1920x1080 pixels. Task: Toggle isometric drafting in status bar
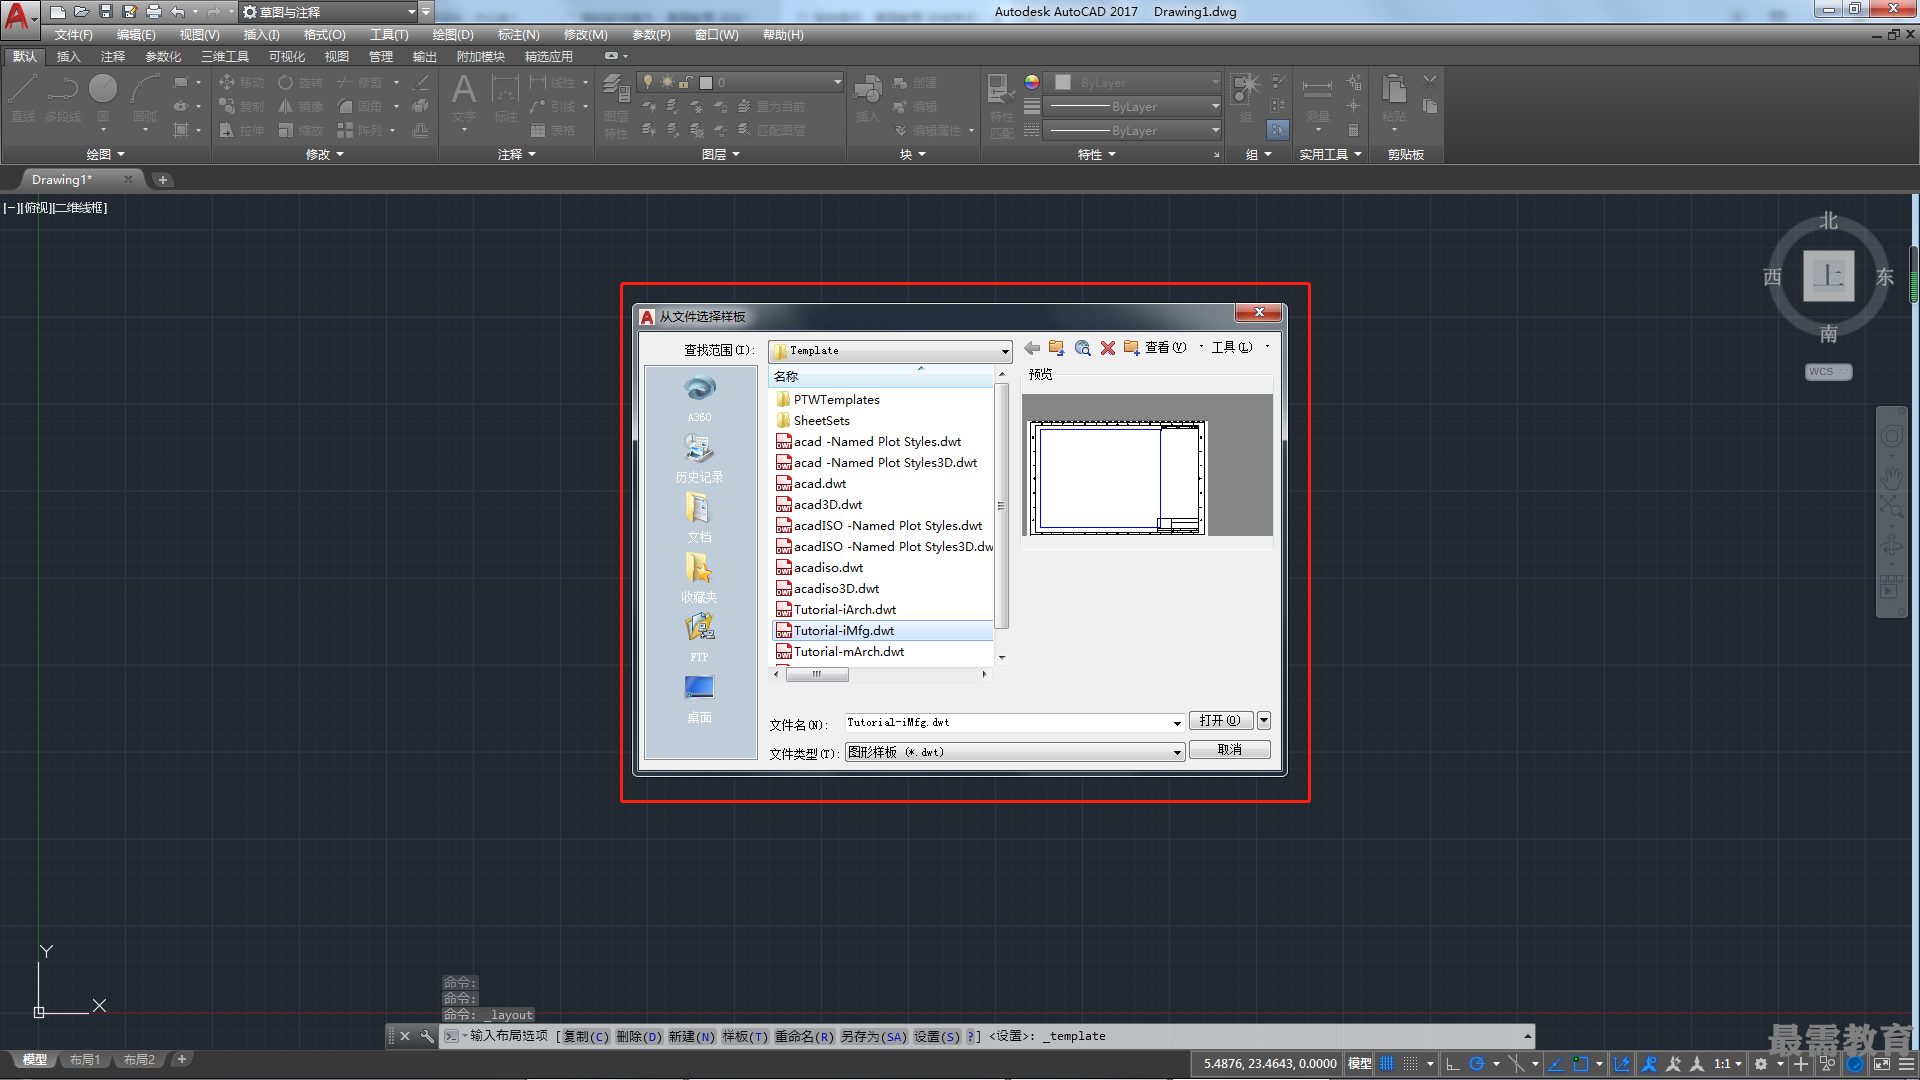pyautogui.click(x=1517, y=1064)
